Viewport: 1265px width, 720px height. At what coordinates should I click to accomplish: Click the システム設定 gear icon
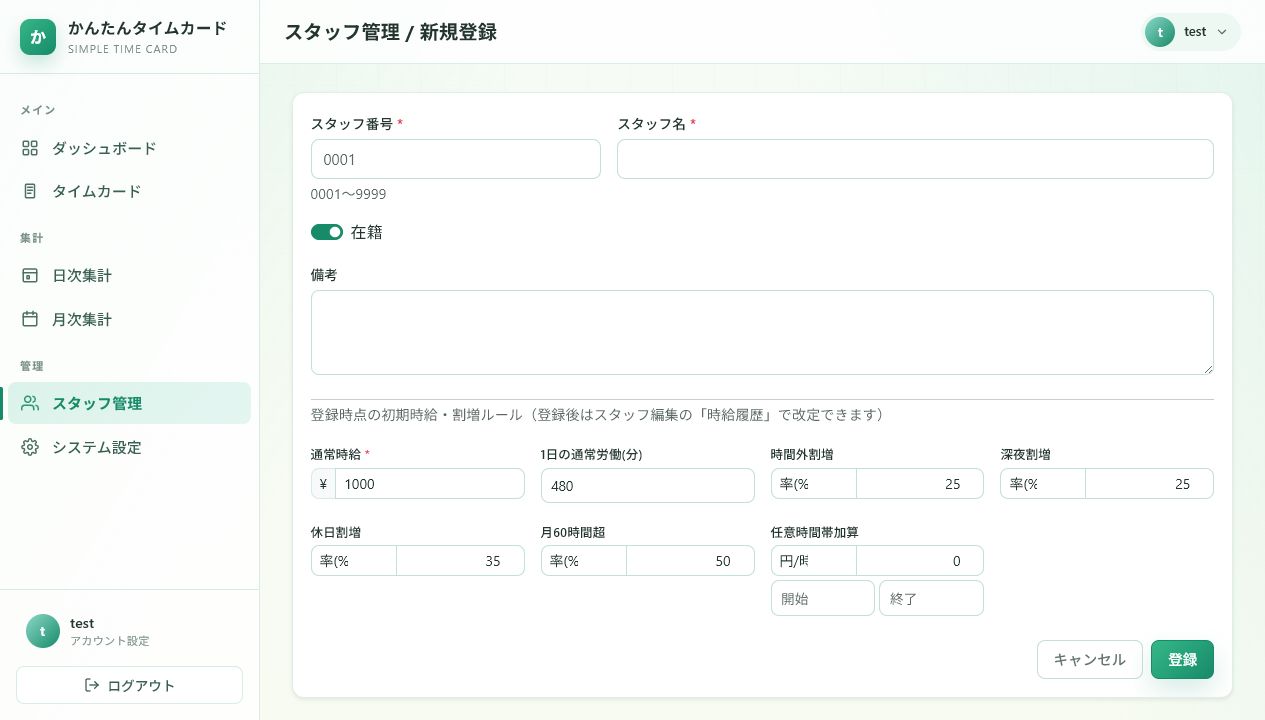coord(30,447)
